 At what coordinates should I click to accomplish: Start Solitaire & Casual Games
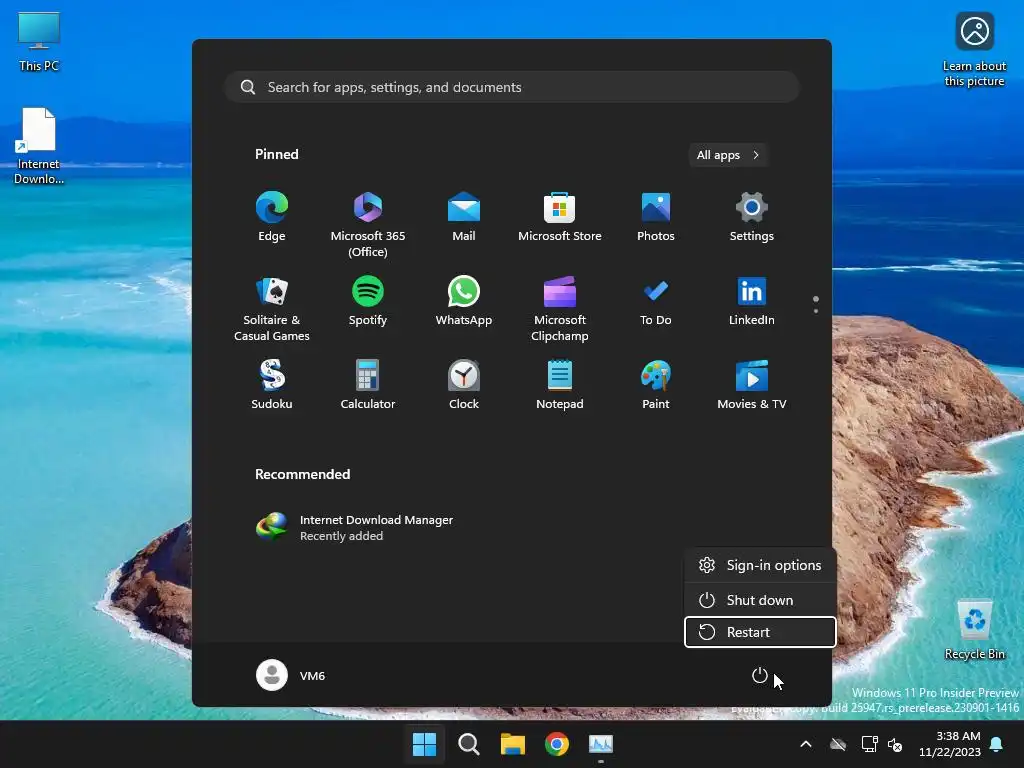coord(272,308)
